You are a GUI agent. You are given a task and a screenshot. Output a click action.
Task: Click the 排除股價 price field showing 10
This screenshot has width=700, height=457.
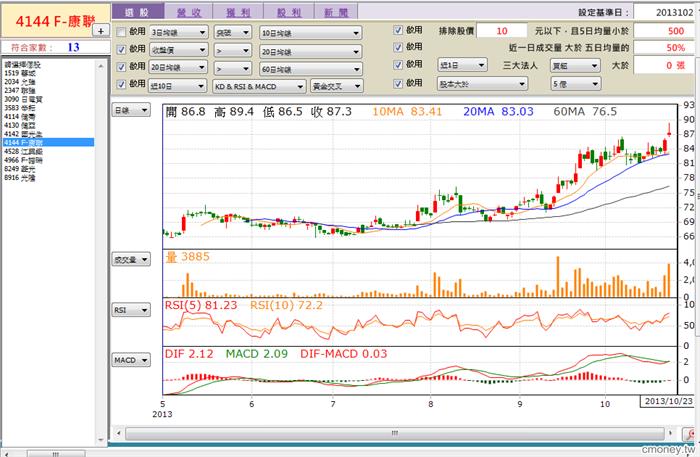[502, 31]
